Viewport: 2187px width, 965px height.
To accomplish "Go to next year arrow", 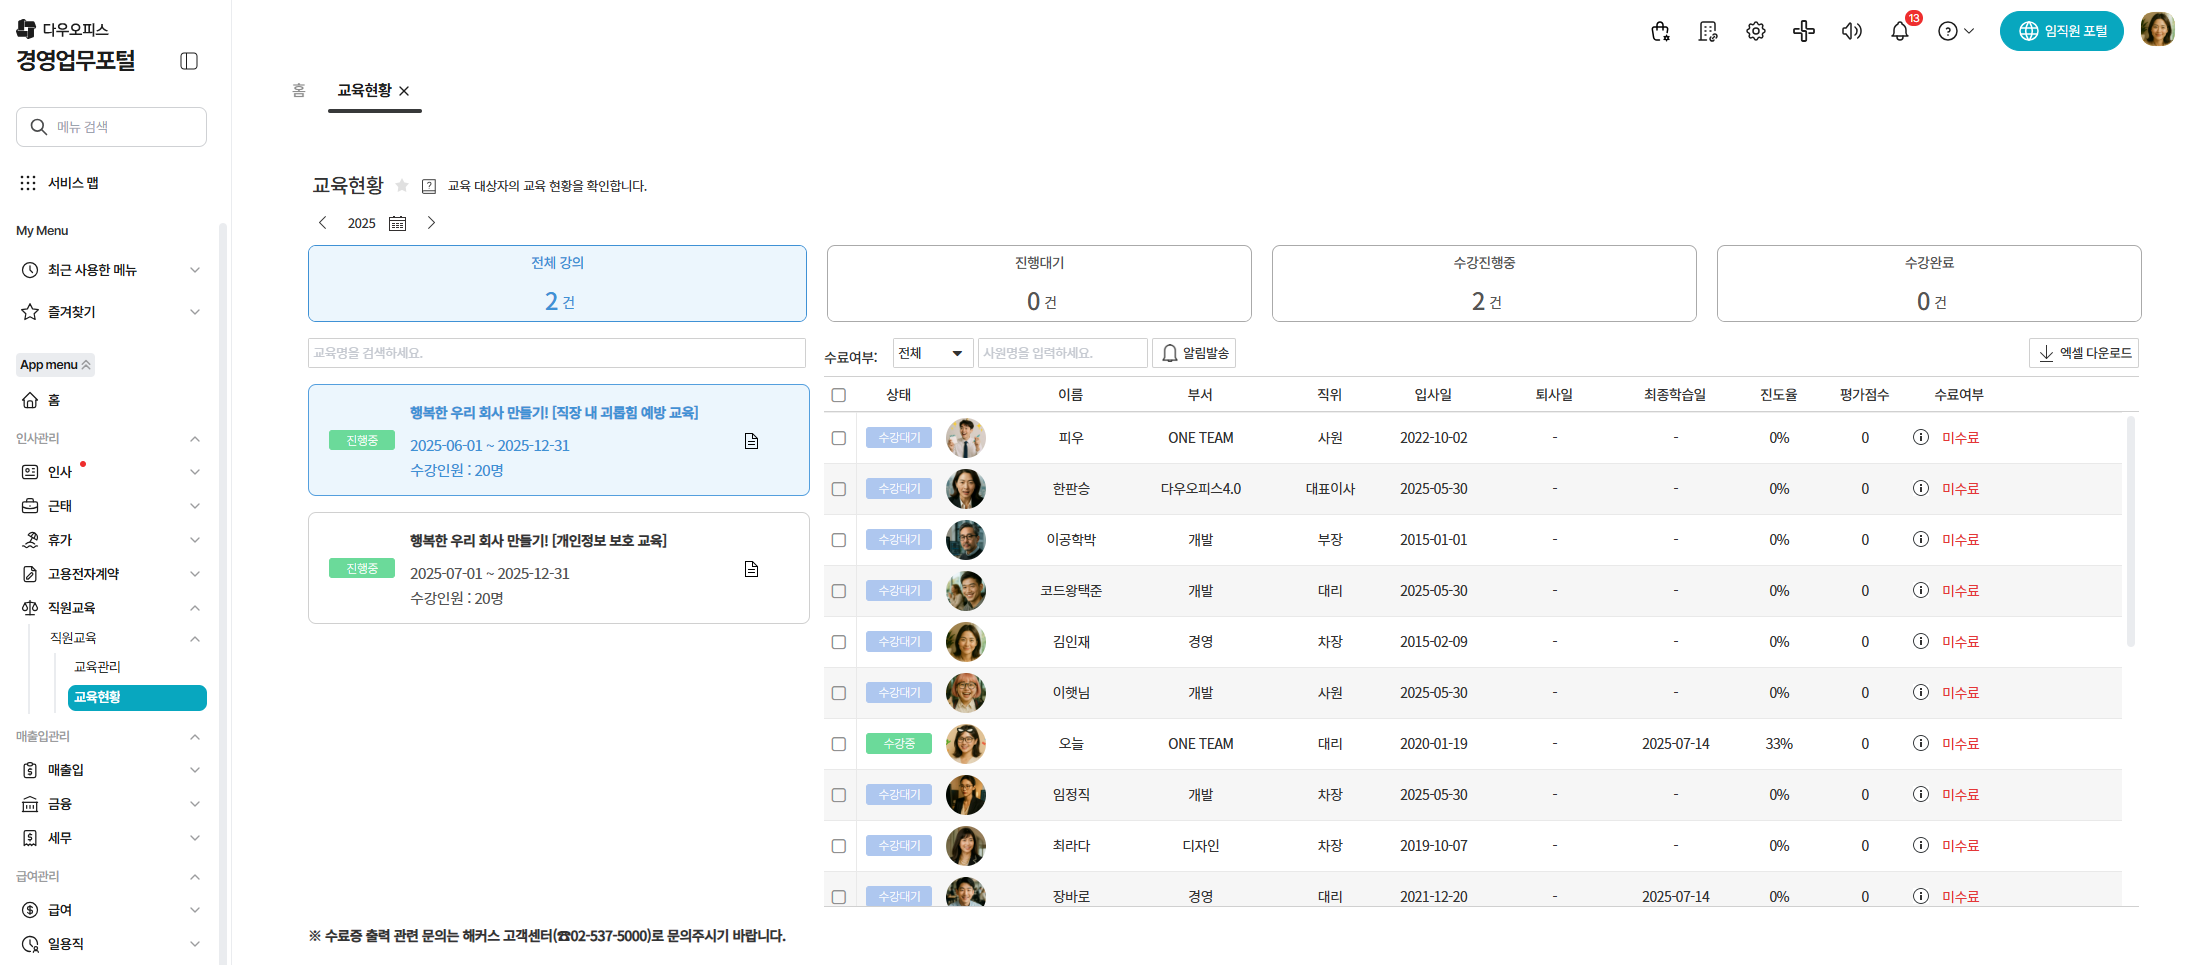I will 431,223.
